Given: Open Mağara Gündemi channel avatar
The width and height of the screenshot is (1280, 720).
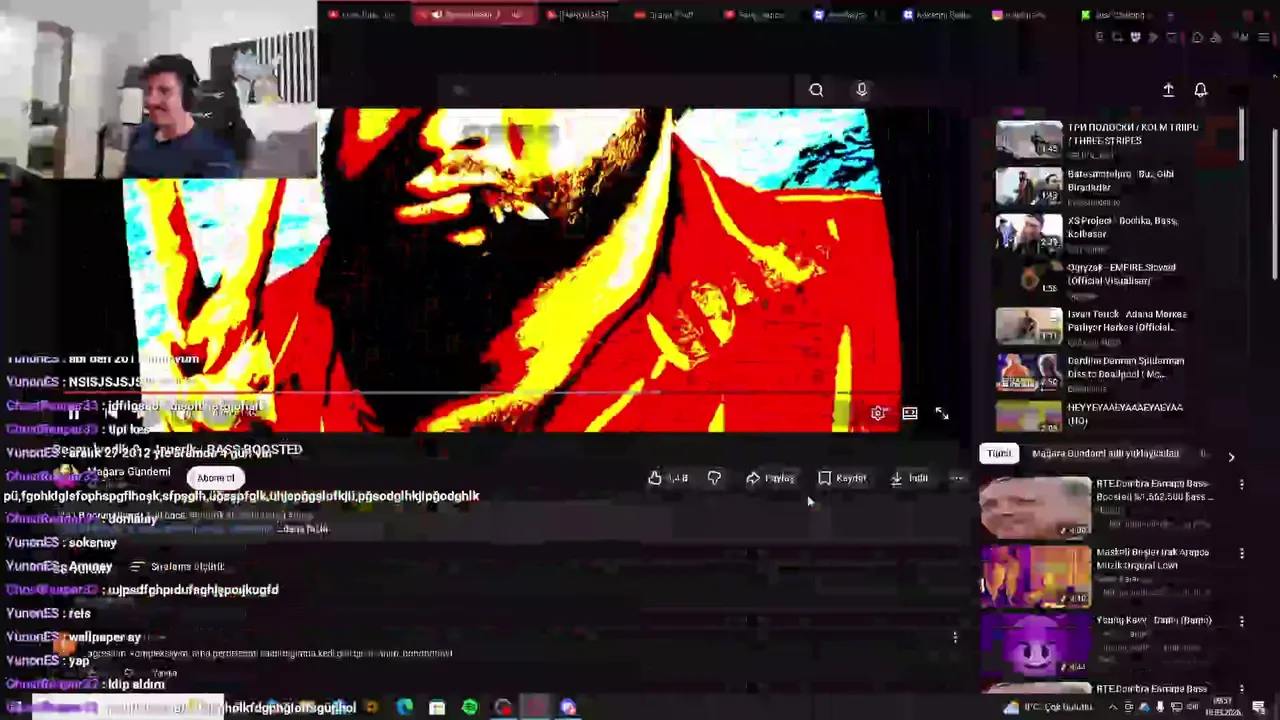Looking at the screenshot, I should [x=64, y=476].
